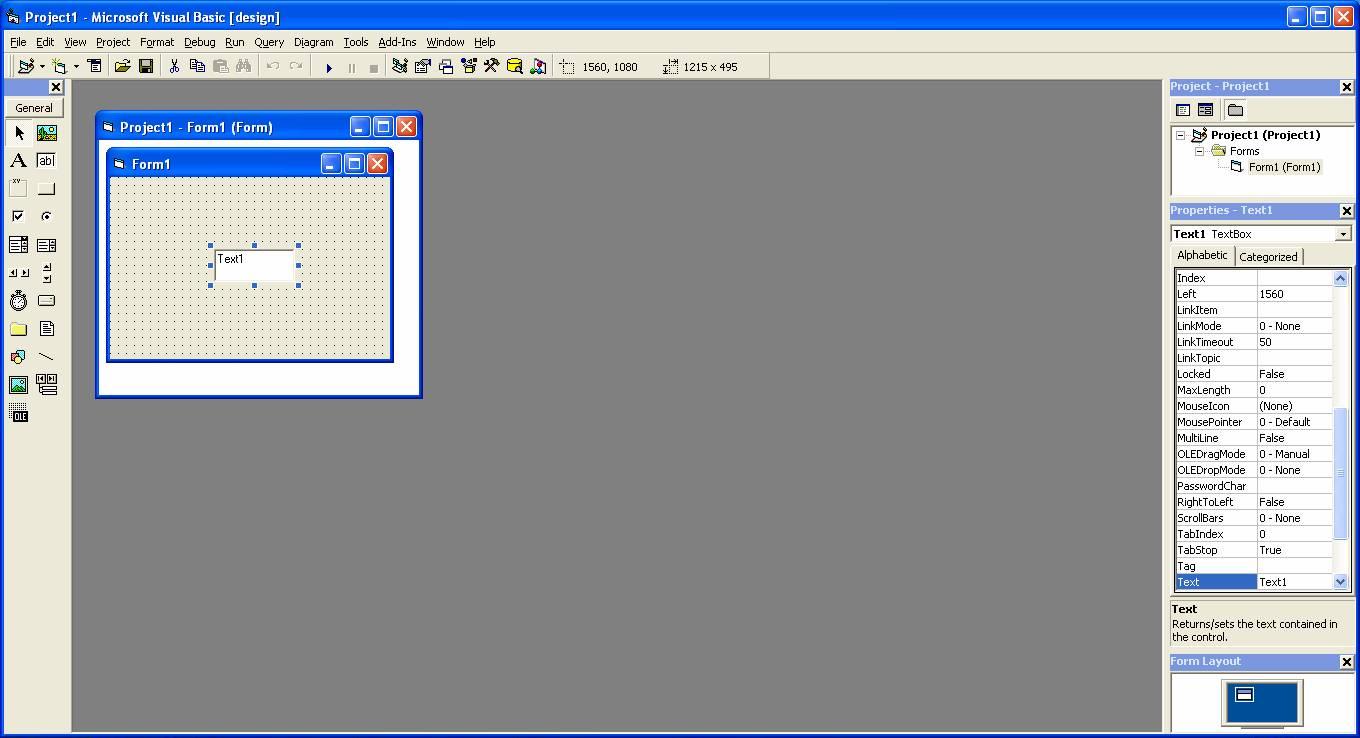This screenshot has width=1360, height=738.
Task: Click View Object icon in Project panel
Action: (1205, 110)
